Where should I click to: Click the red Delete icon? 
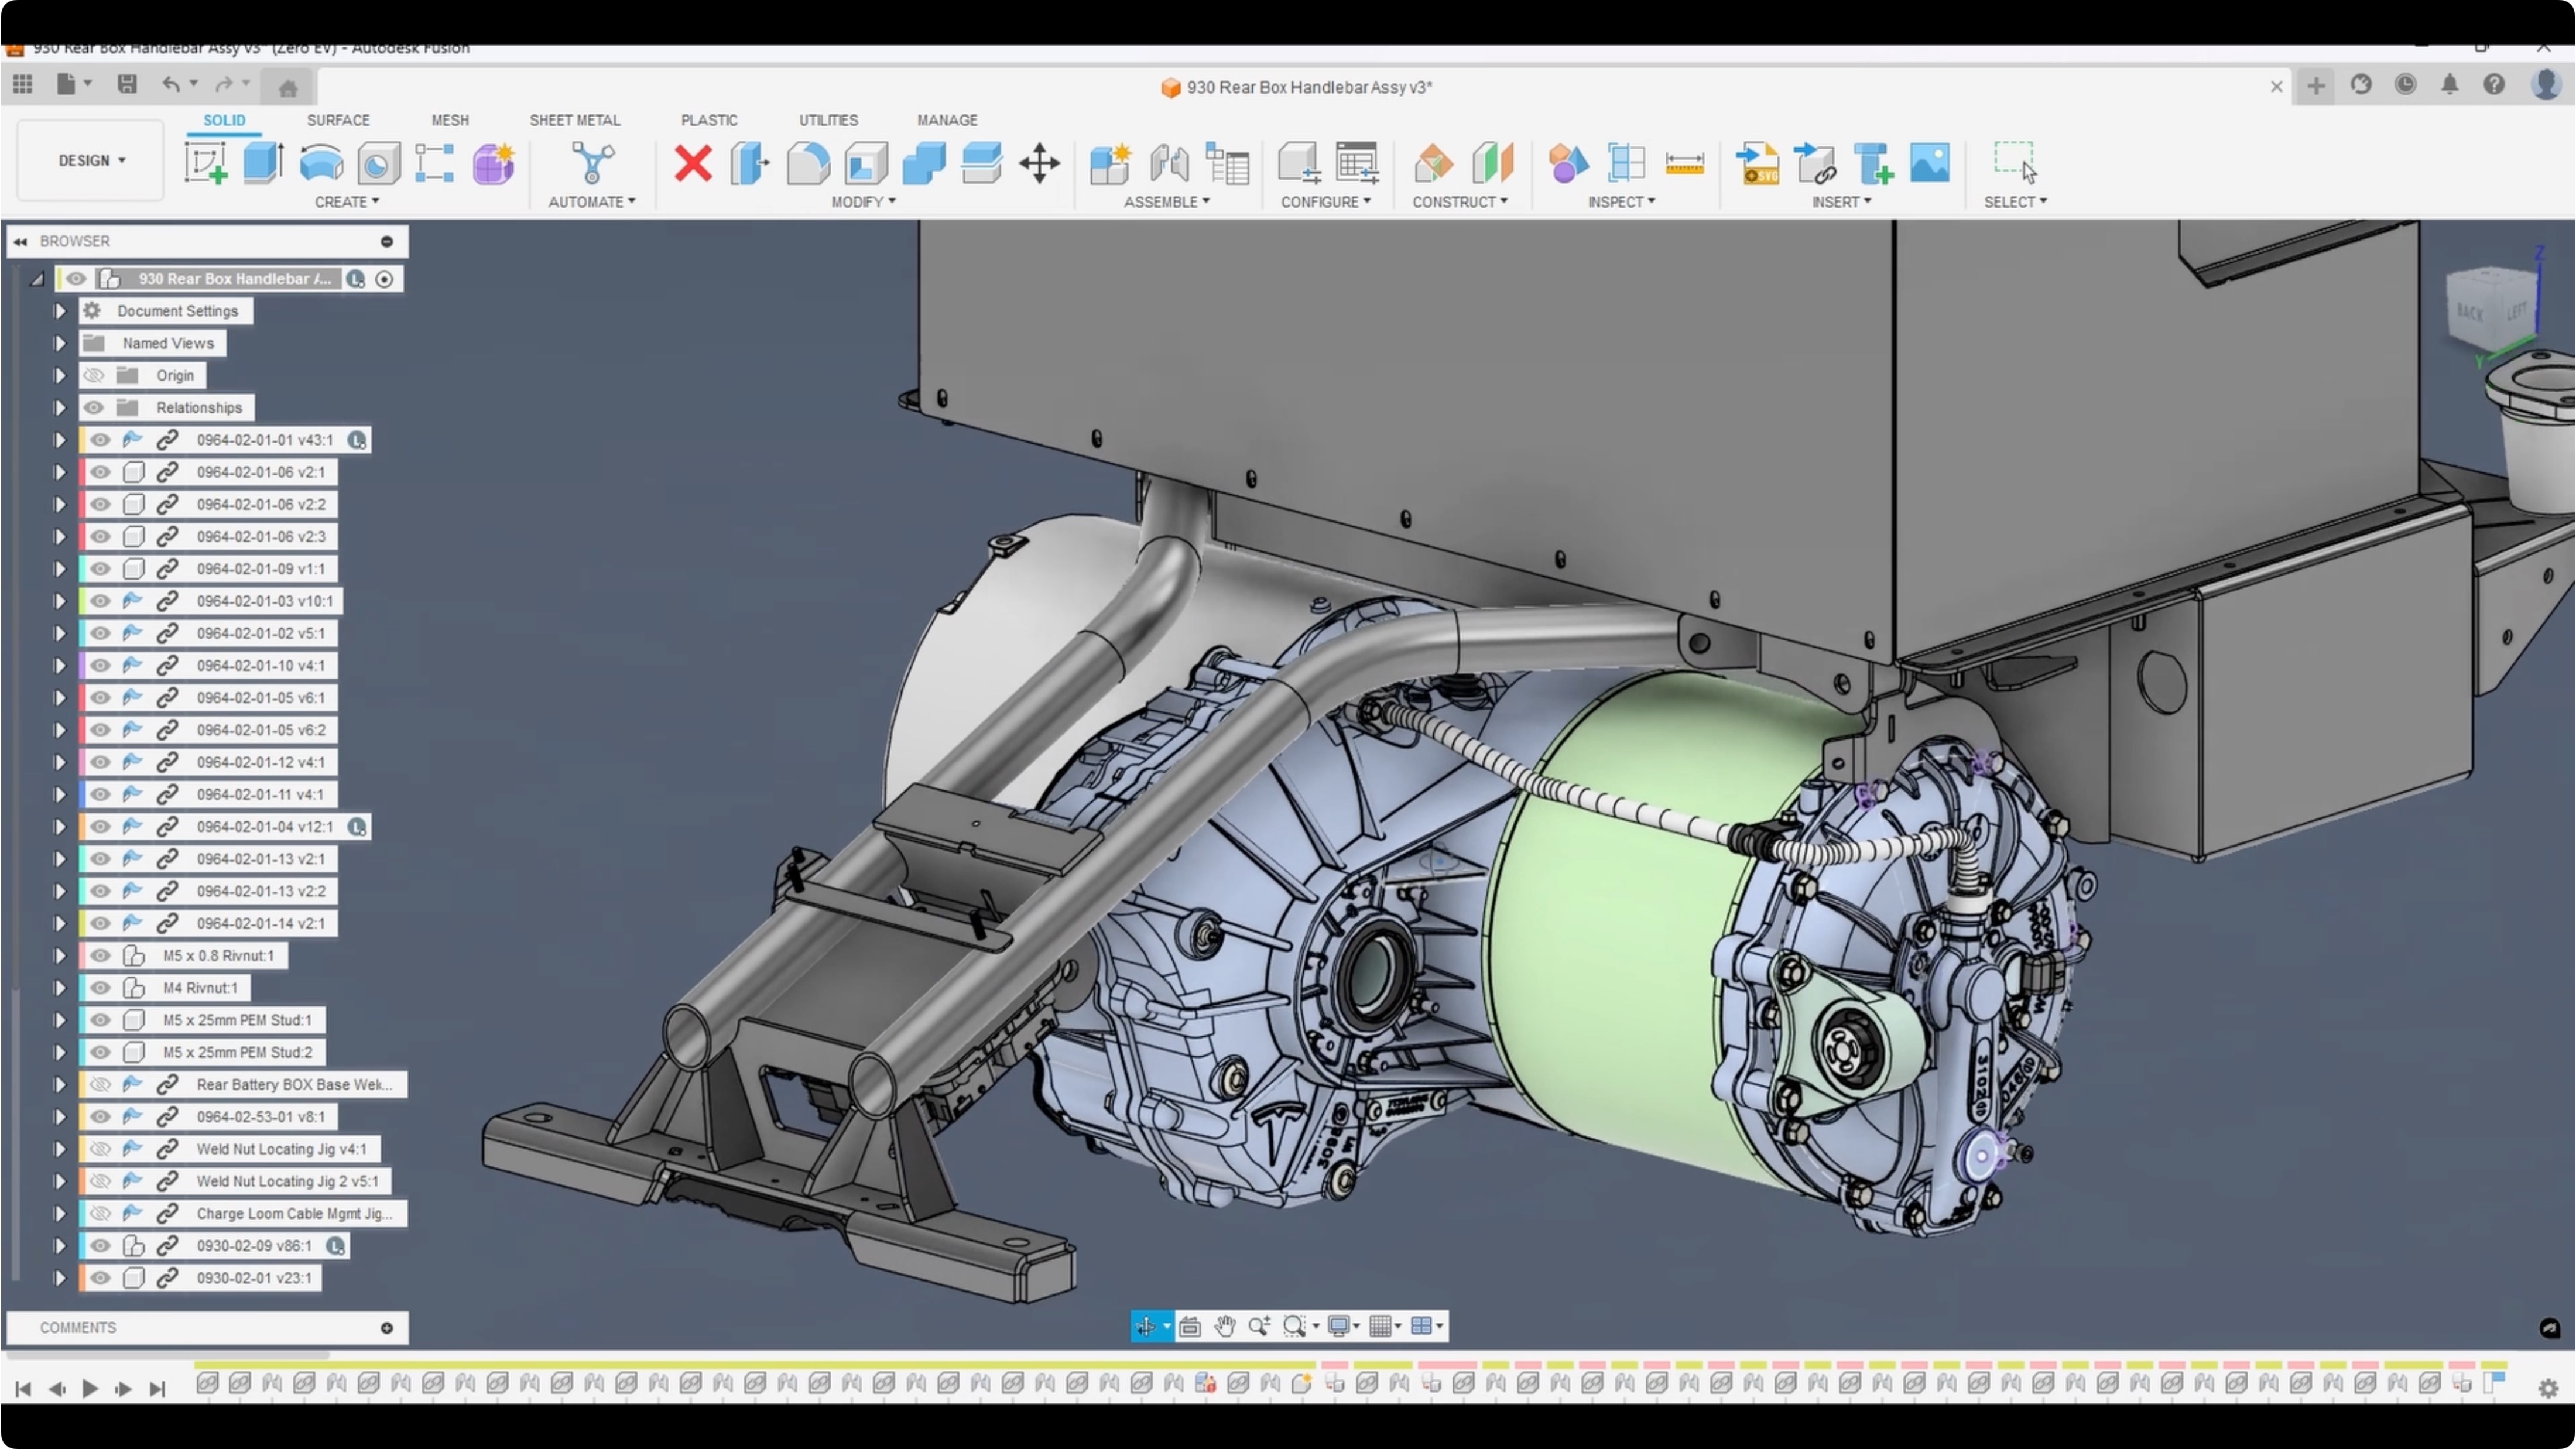pos(692,163)
